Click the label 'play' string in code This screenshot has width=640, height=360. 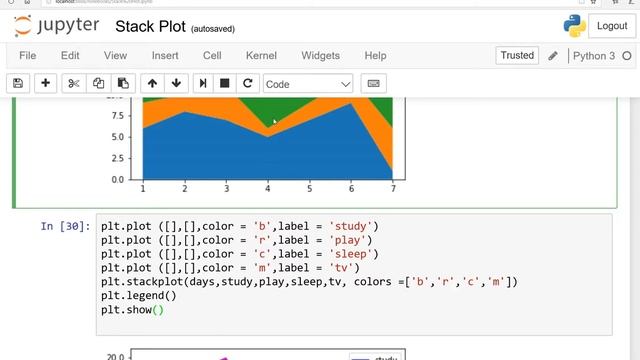click(x=347, y=240)
